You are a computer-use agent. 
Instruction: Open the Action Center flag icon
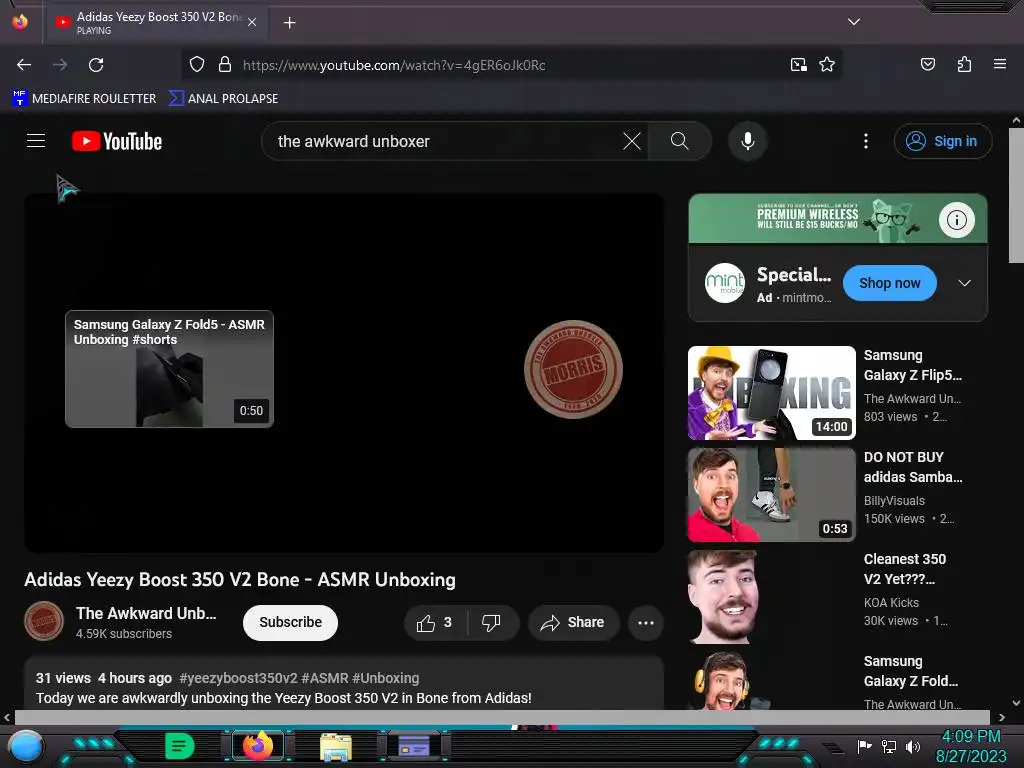[x=864, y=746]
